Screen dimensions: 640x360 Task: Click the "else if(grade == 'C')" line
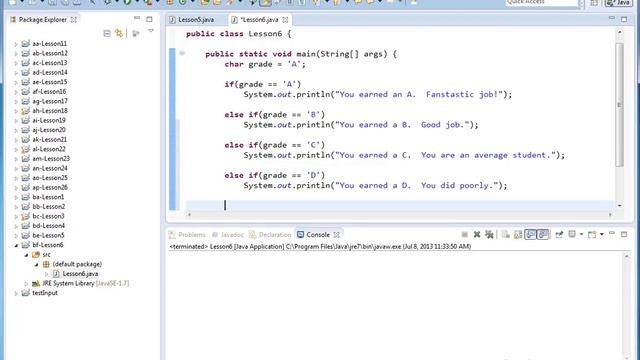point(275,145)
